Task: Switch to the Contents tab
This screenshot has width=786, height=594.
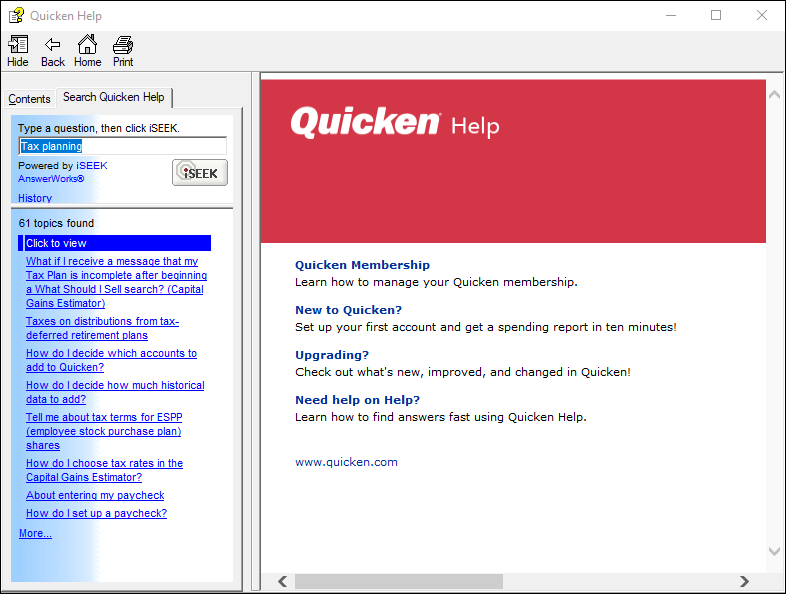Action: [29, 99]
